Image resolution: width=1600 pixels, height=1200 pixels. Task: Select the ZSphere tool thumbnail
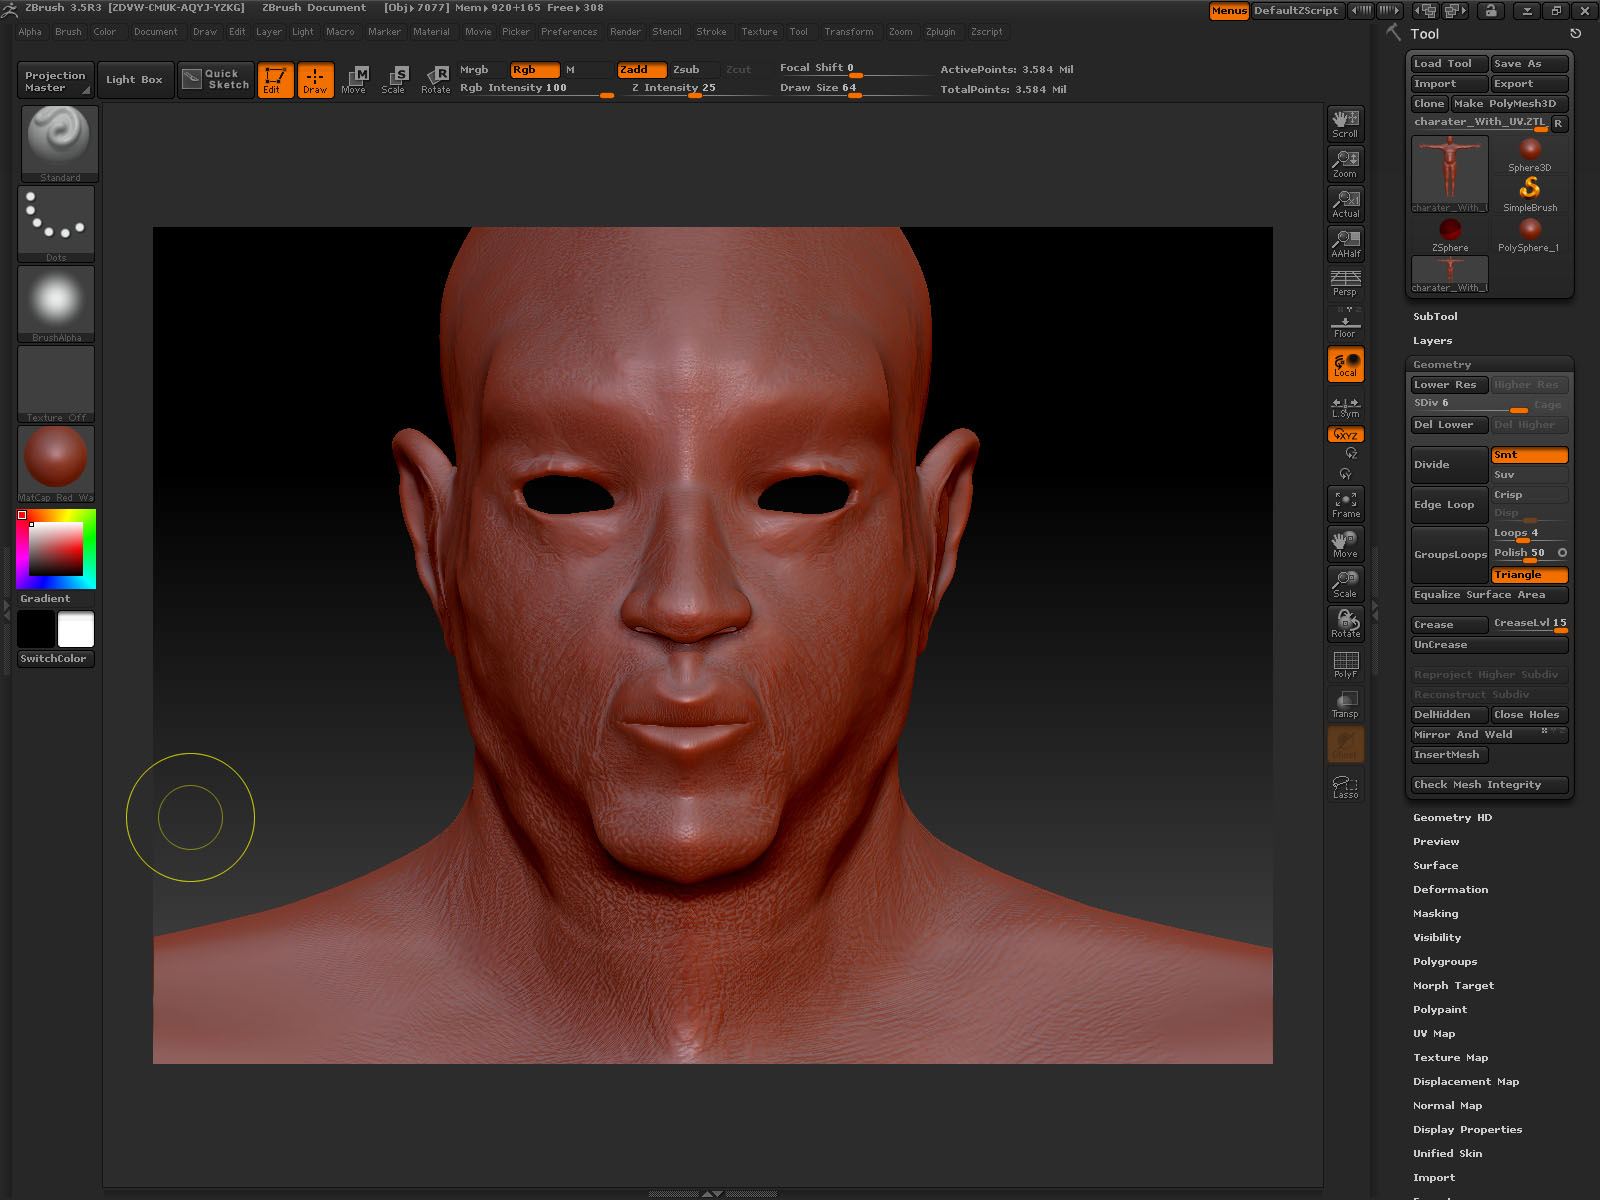[1450, 235]
